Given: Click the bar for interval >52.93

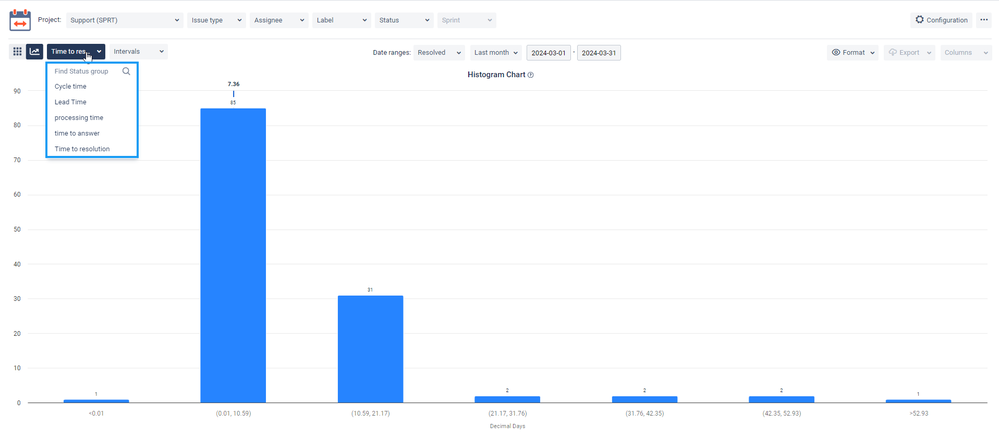Looking at the screenshot, I should pyautogui.click(x=918, y=401).
